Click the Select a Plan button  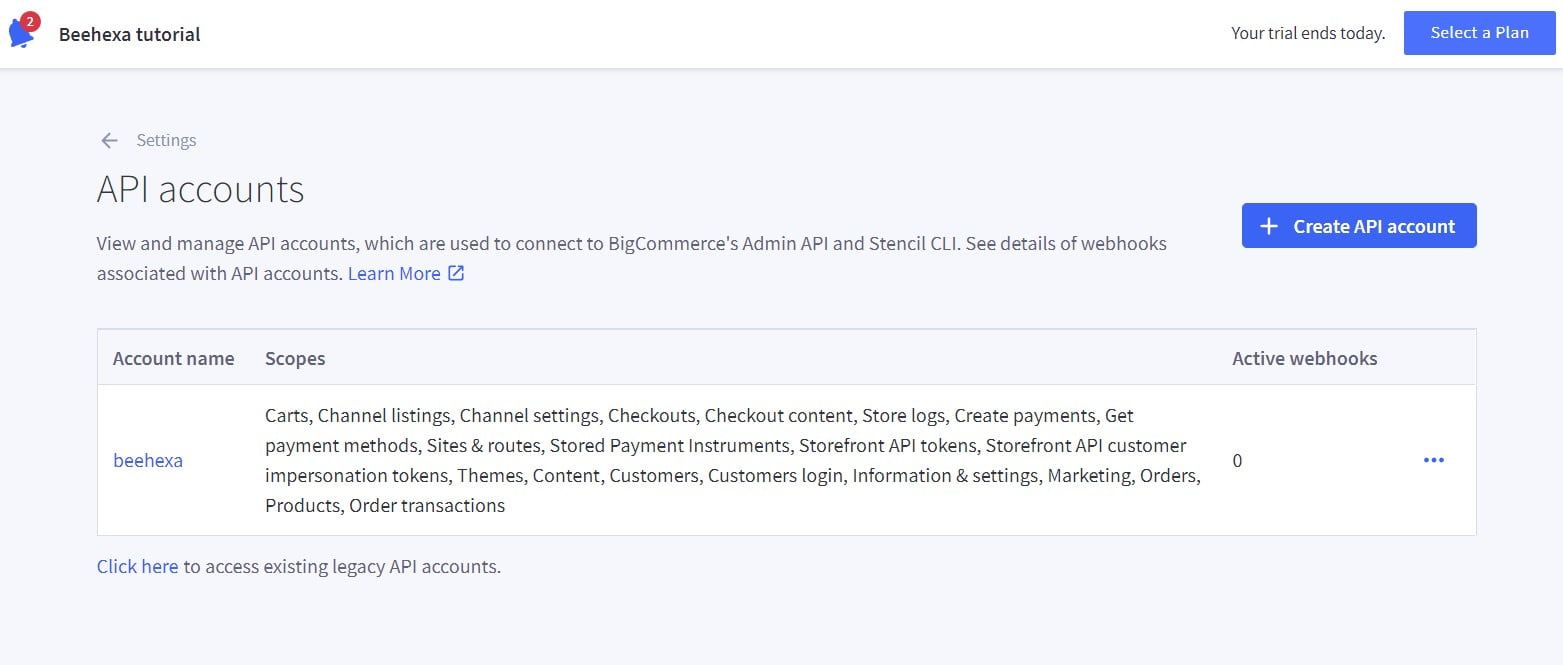(1479, 32)
